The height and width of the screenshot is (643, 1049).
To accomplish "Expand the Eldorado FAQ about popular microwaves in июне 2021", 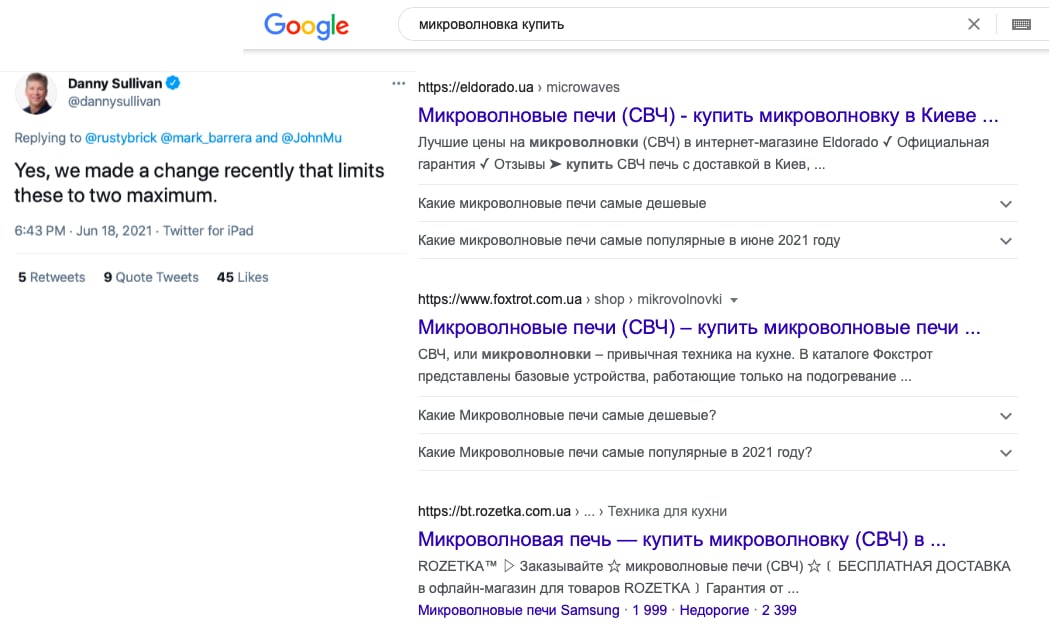I will click(x=717, y=240).
